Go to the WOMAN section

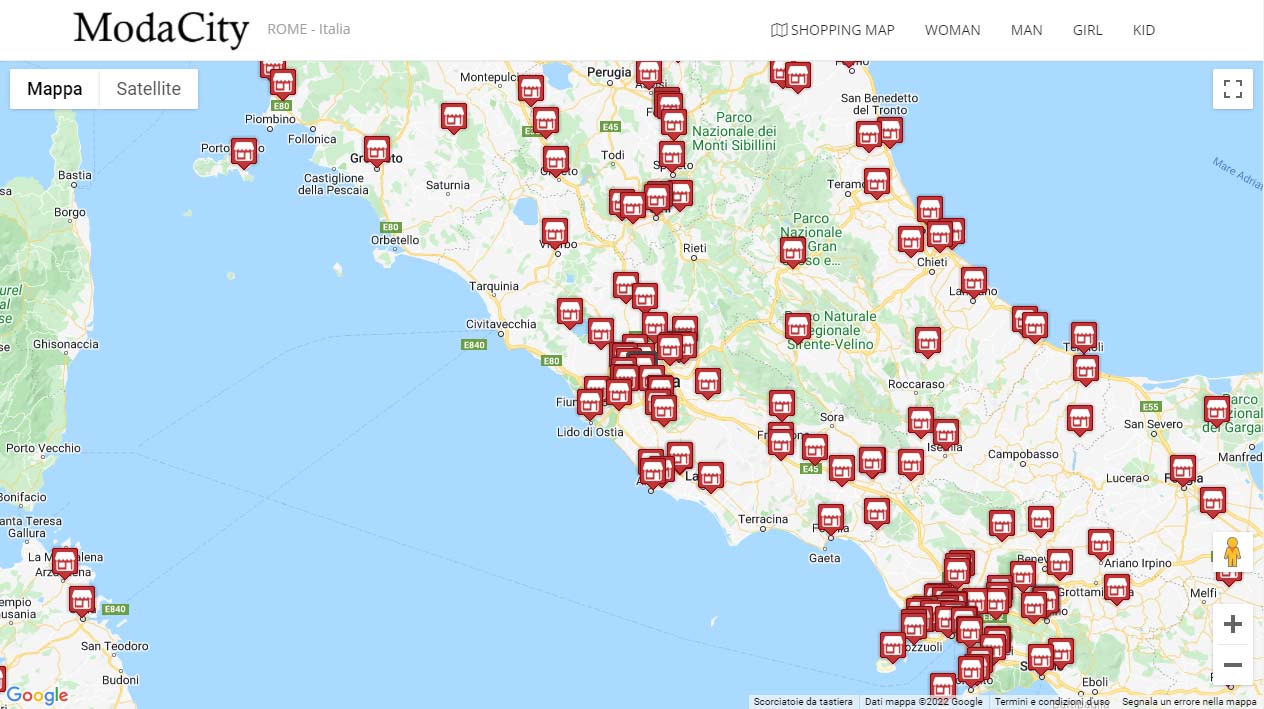[x=952, y=30]
